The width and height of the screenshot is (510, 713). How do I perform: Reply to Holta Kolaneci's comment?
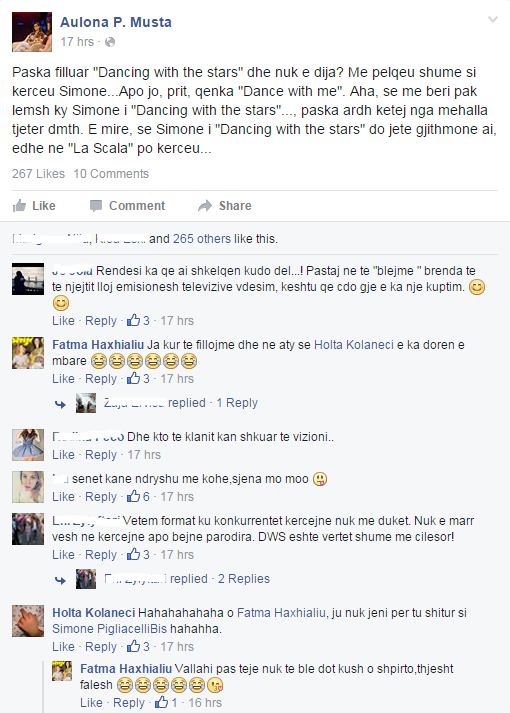tap(101, 647)
